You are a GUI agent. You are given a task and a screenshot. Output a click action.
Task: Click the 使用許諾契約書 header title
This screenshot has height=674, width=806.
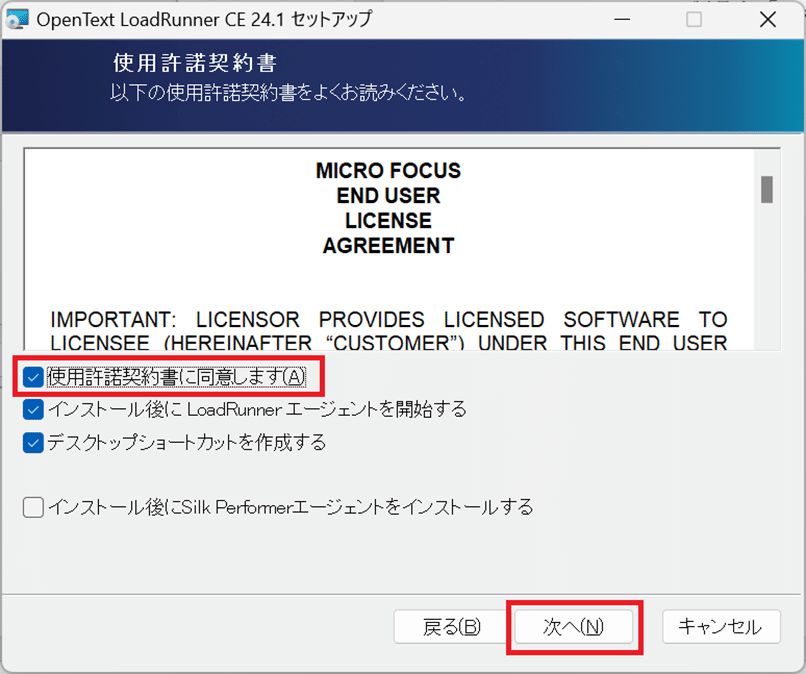[195, 63]
